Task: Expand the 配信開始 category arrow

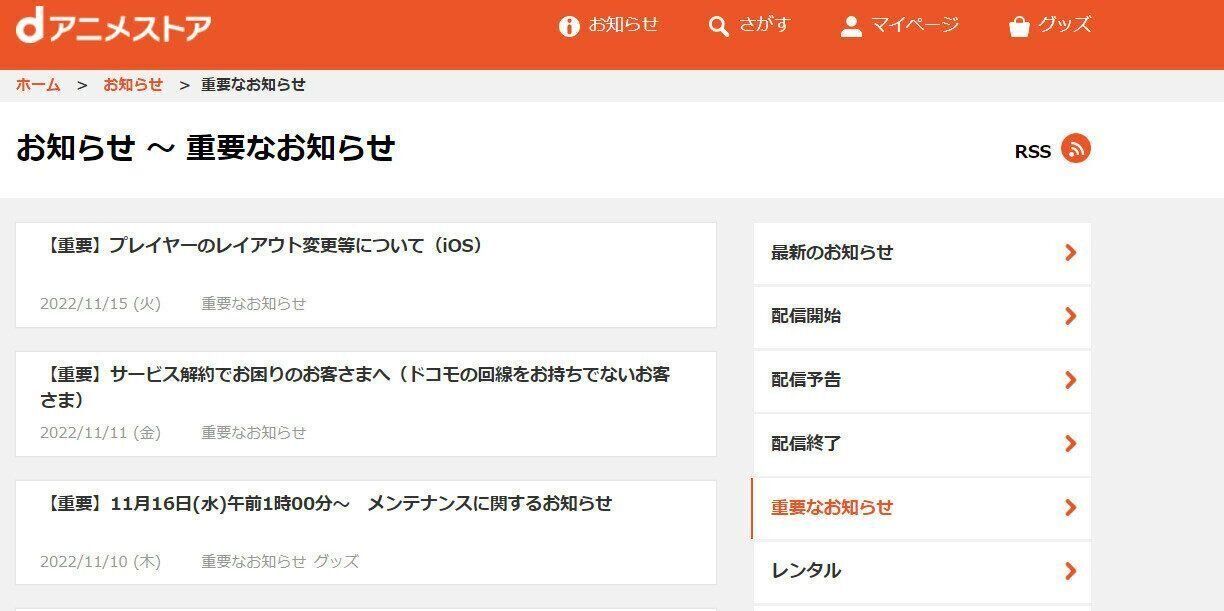Action: pos(1071,317)
